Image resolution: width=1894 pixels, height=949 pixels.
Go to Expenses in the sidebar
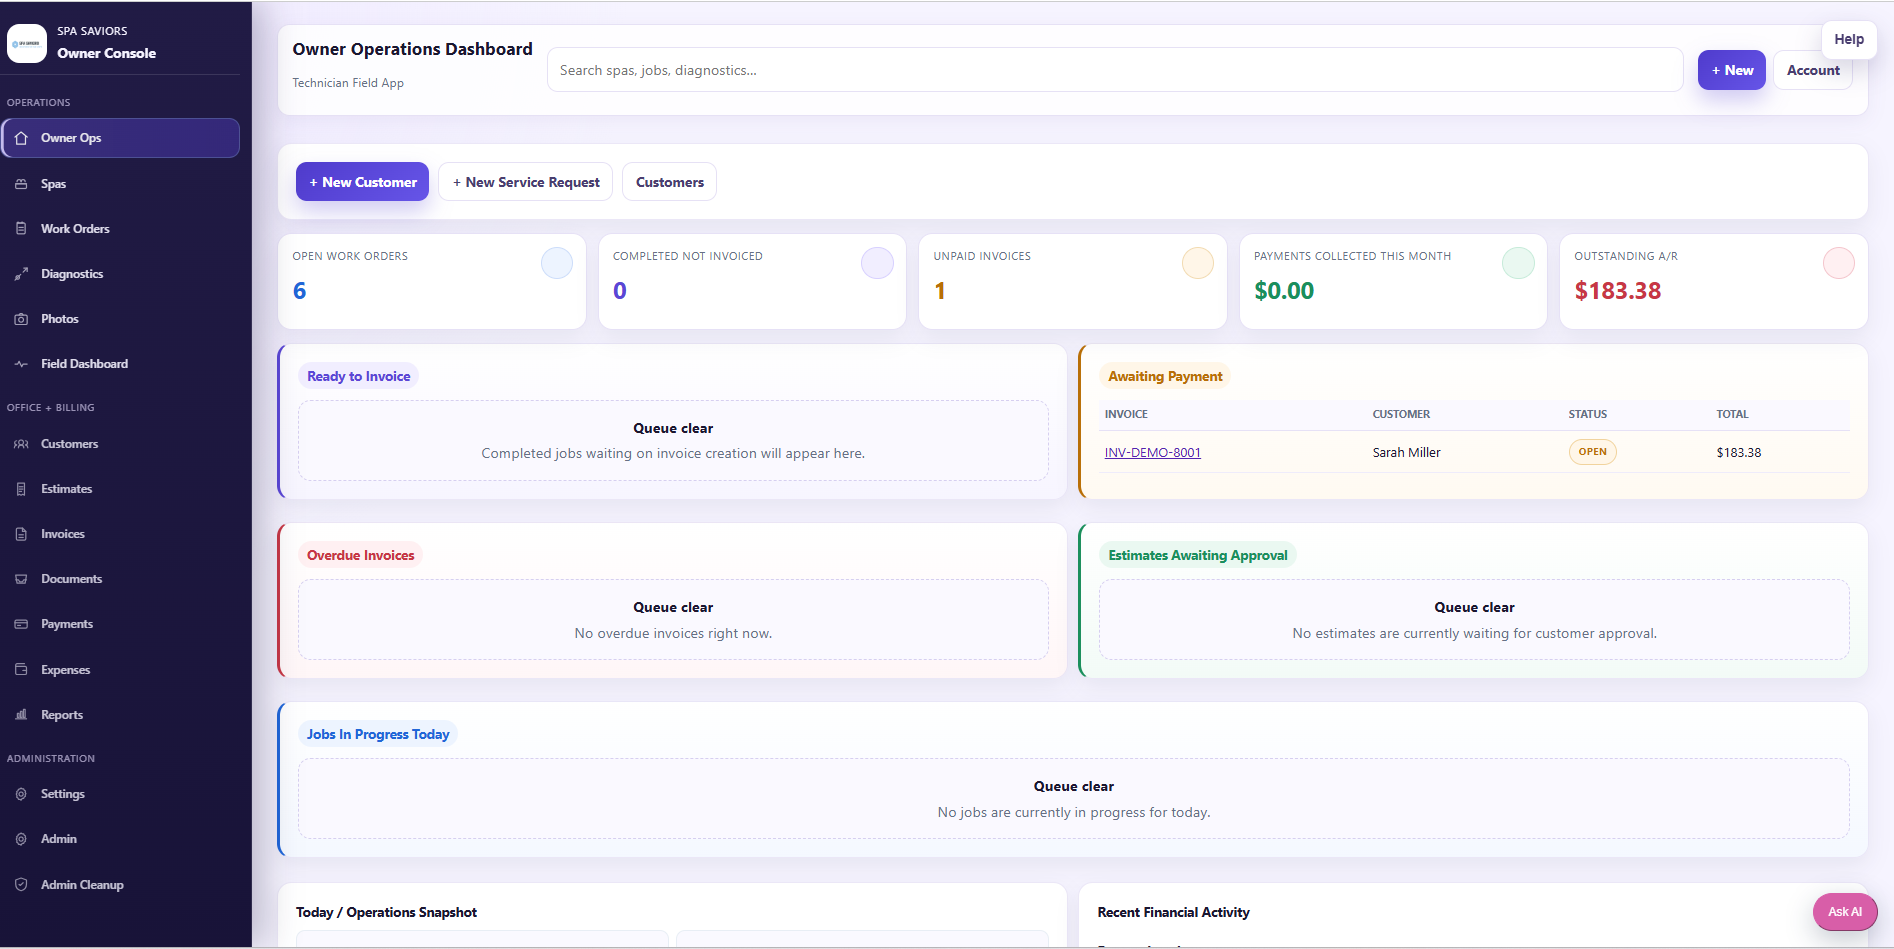(121, 670)
